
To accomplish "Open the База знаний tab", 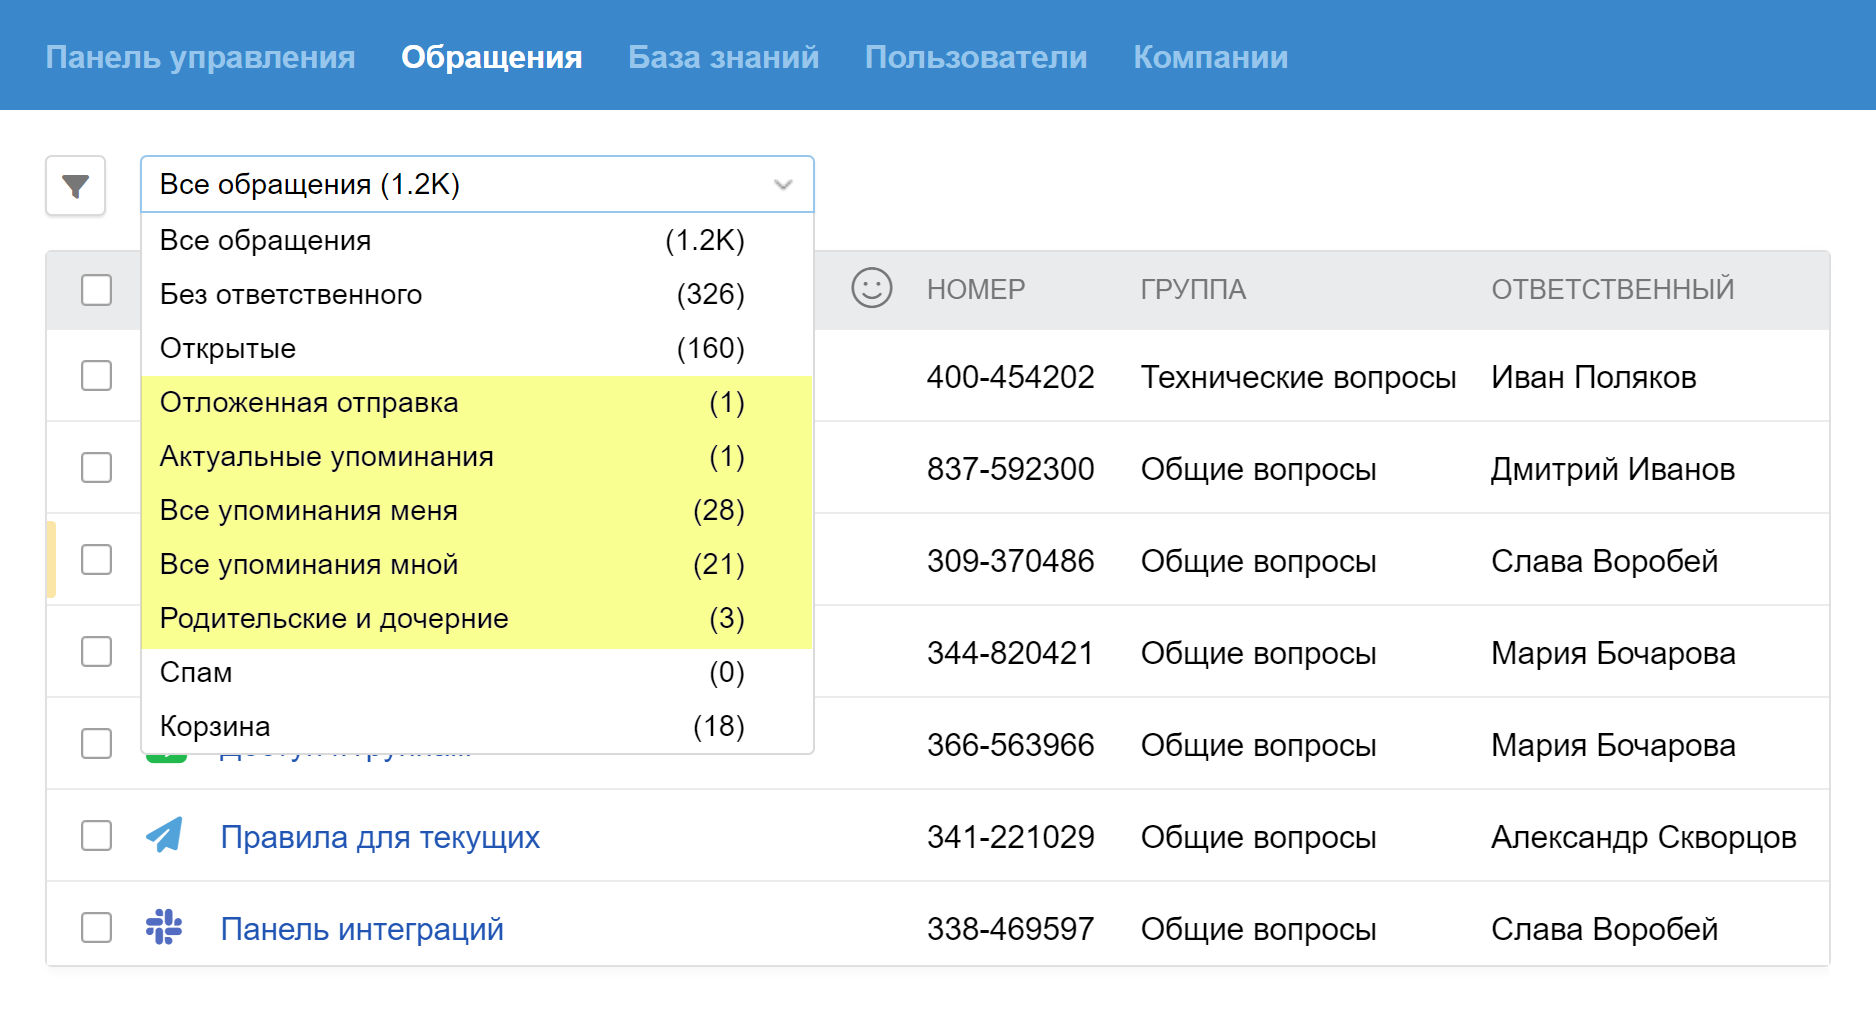I will pos(723,57).
